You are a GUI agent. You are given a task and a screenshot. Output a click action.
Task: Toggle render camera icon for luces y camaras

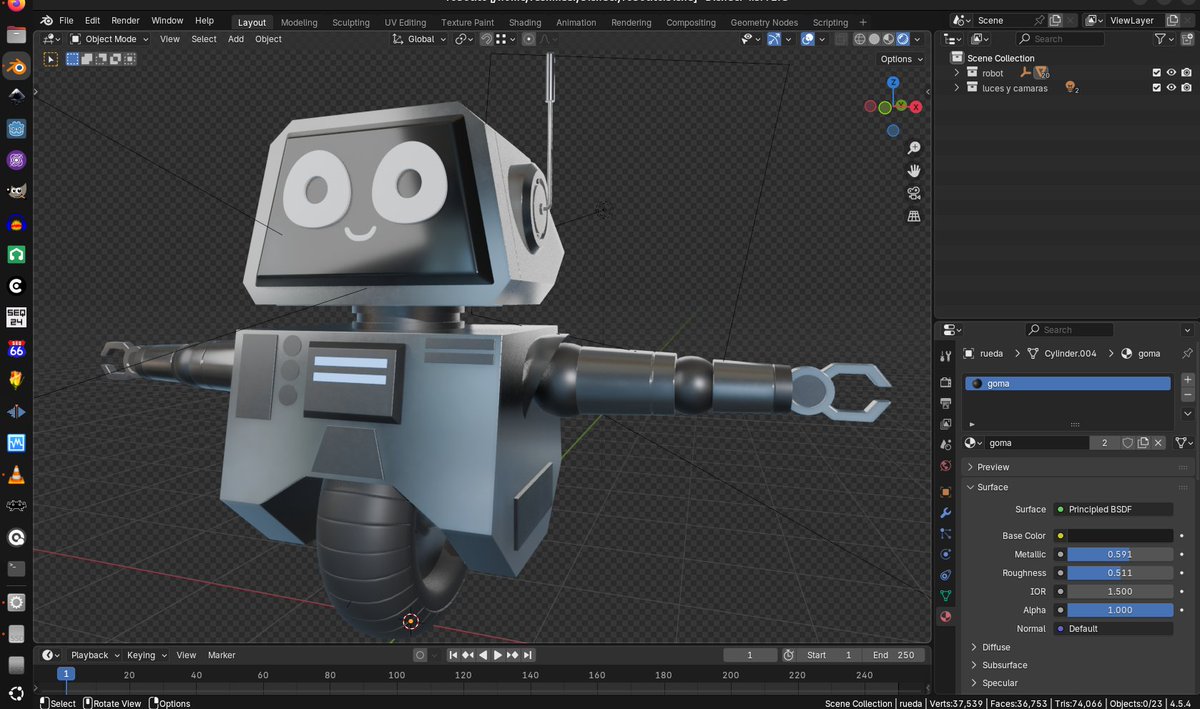point(1186,88)
